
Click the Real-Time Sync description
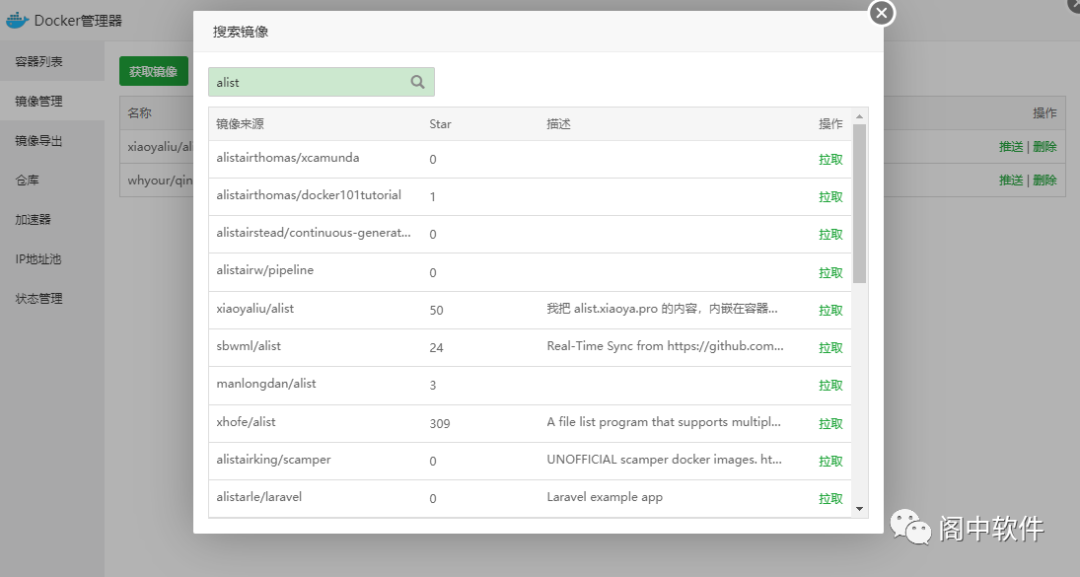click(x=665, y=346)
